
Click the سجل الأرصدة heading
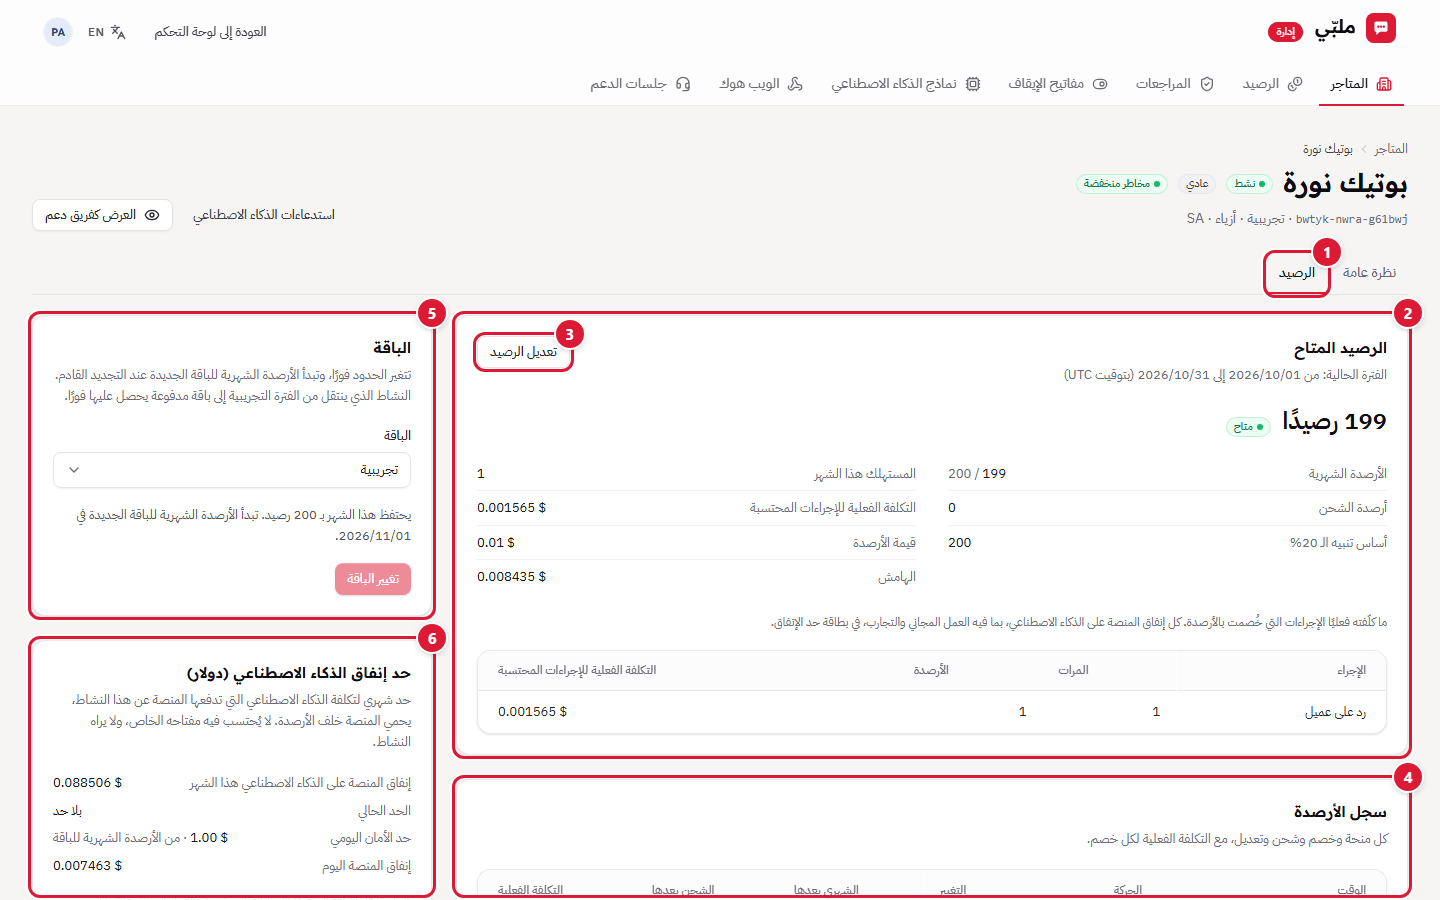coord(1340,812)
